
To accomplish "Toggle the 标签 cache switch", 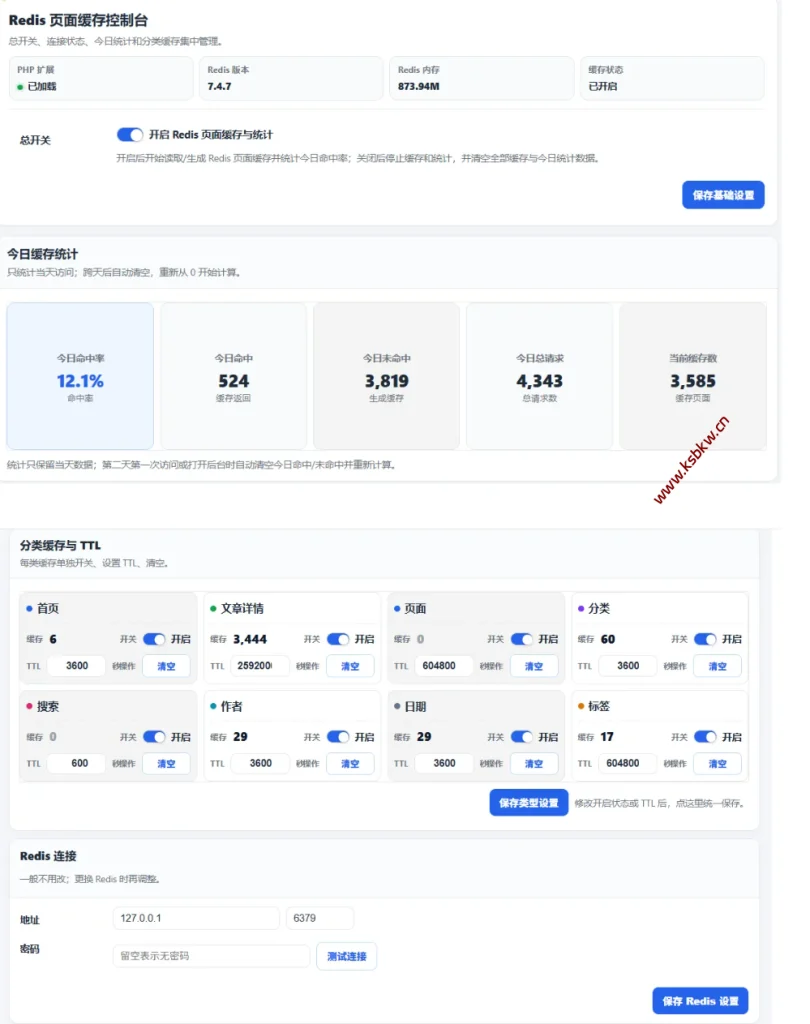I will 705,737.
